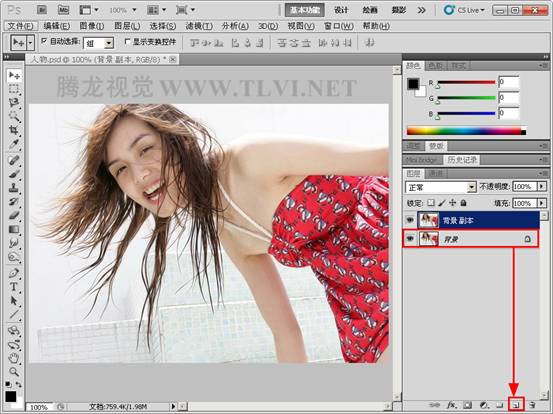Click the delete layer trash icon
The image size is (553, 414).
(x=532, y=405)
